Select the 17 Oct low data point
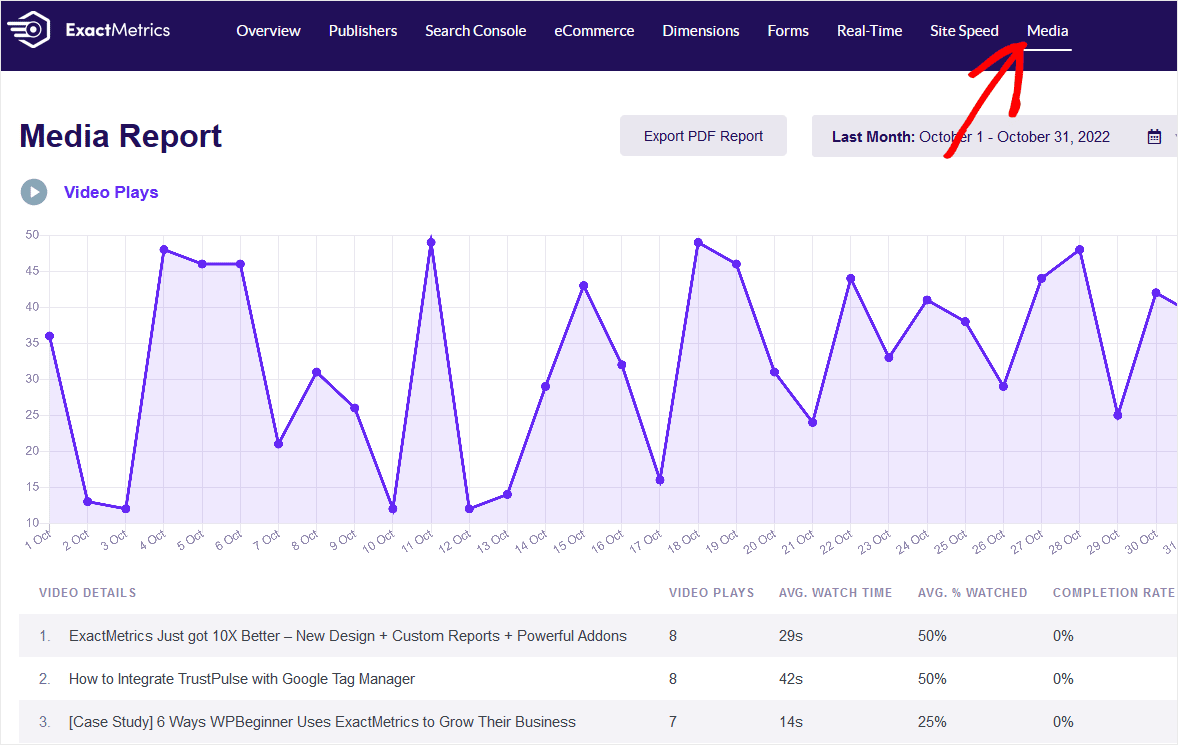1178x745 pixels. 660,480
